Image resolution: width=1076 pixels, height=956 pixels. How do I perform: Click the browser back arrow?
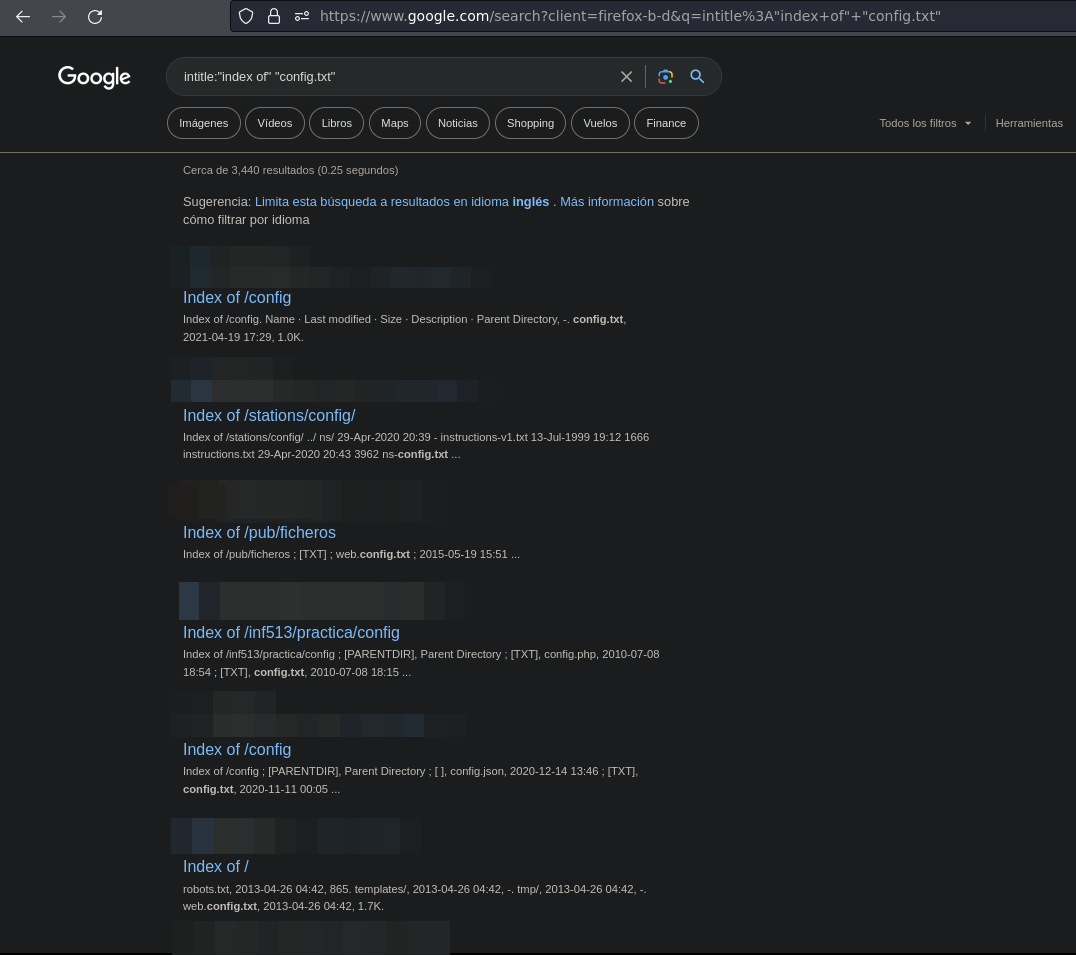click(23, 16)
